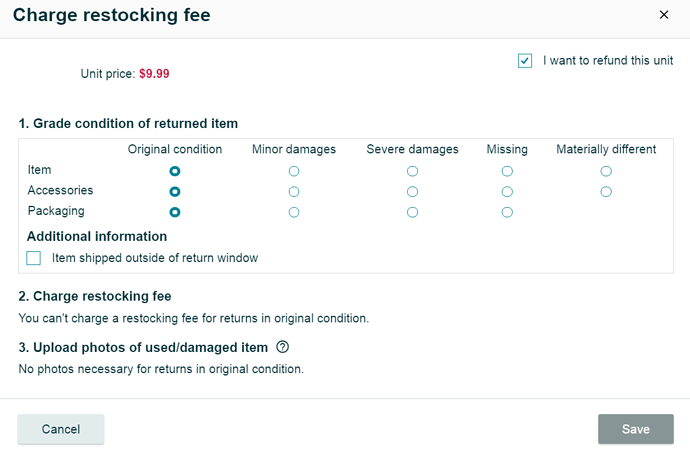Click the Cancel button
690x450 pixels.
coord(61,429)
